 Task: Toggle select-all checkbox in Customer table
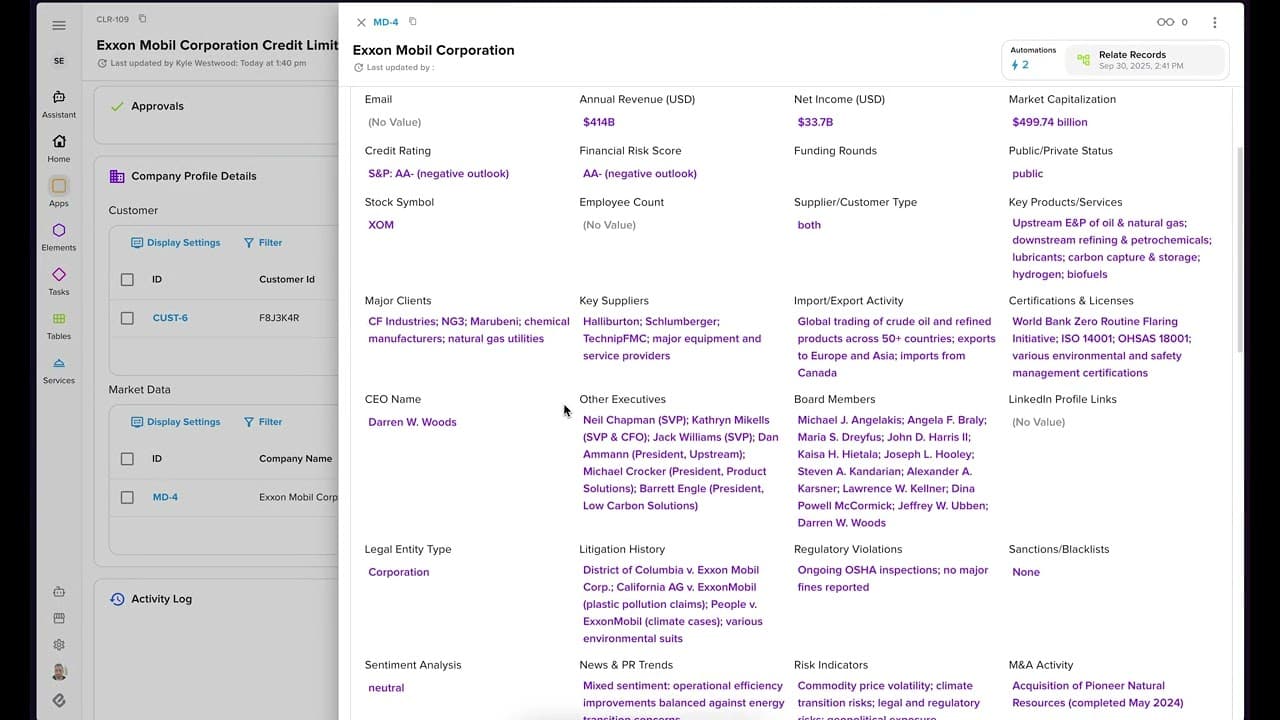[x=127, y=280]
